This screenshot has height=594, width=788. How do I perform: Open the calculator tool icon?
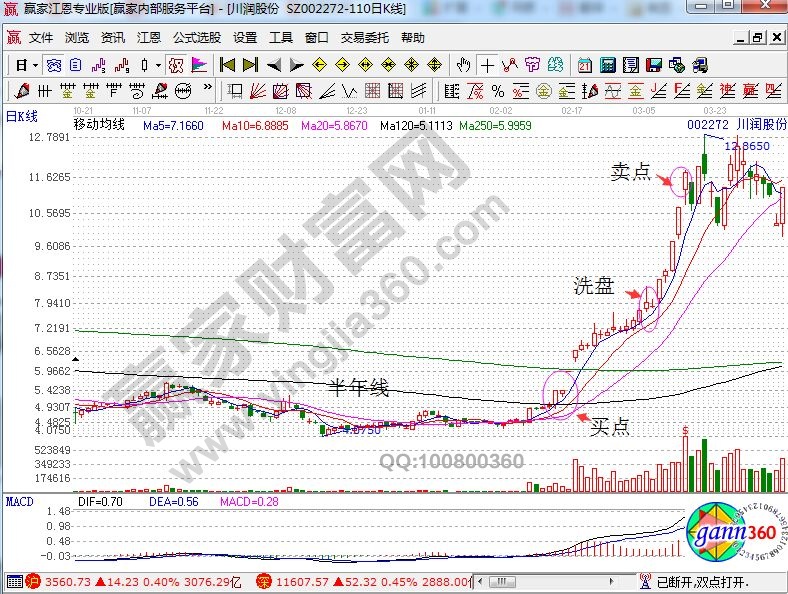[x=608, y=65]
